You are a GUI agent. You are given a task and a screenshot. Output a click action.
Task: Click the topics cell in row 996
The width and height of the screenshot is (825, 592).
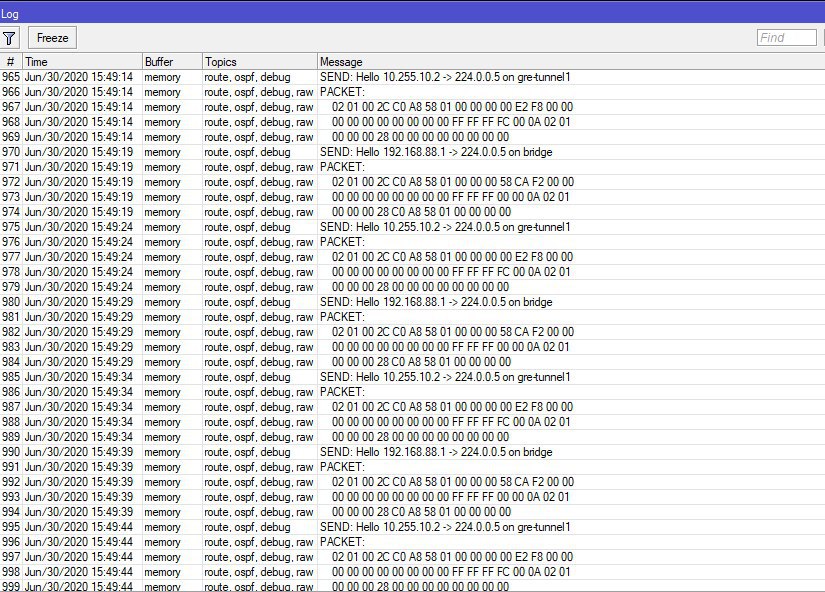[x=259, y=542]
